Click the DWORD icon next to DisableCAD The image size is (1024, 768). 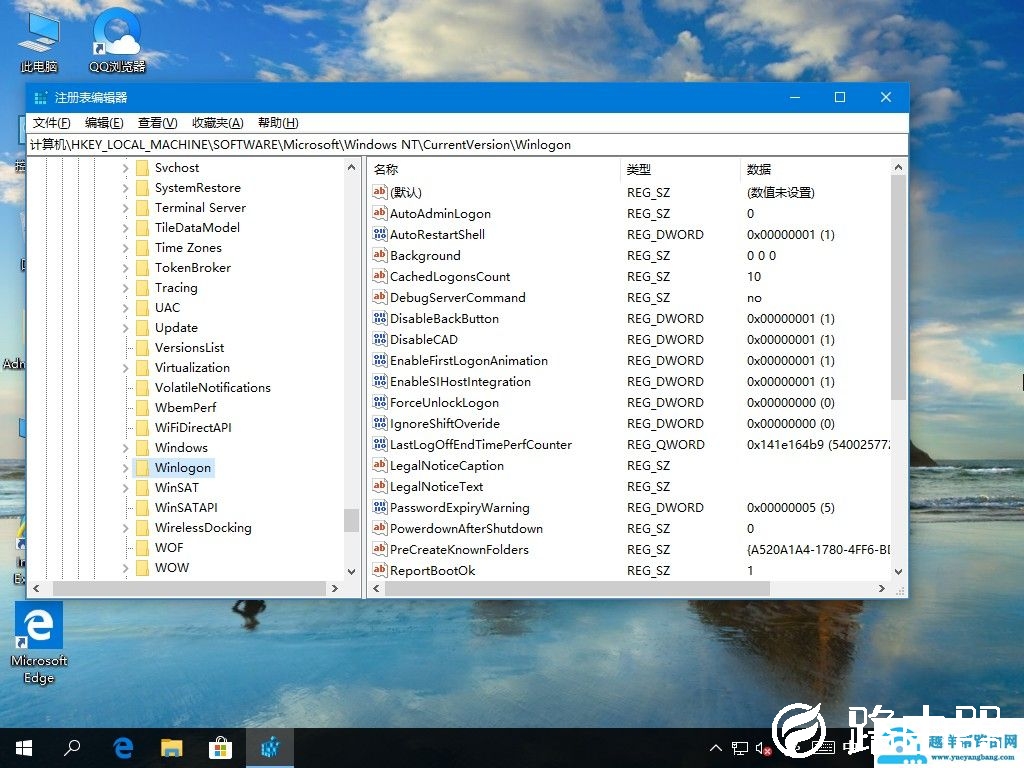[381, 339]
